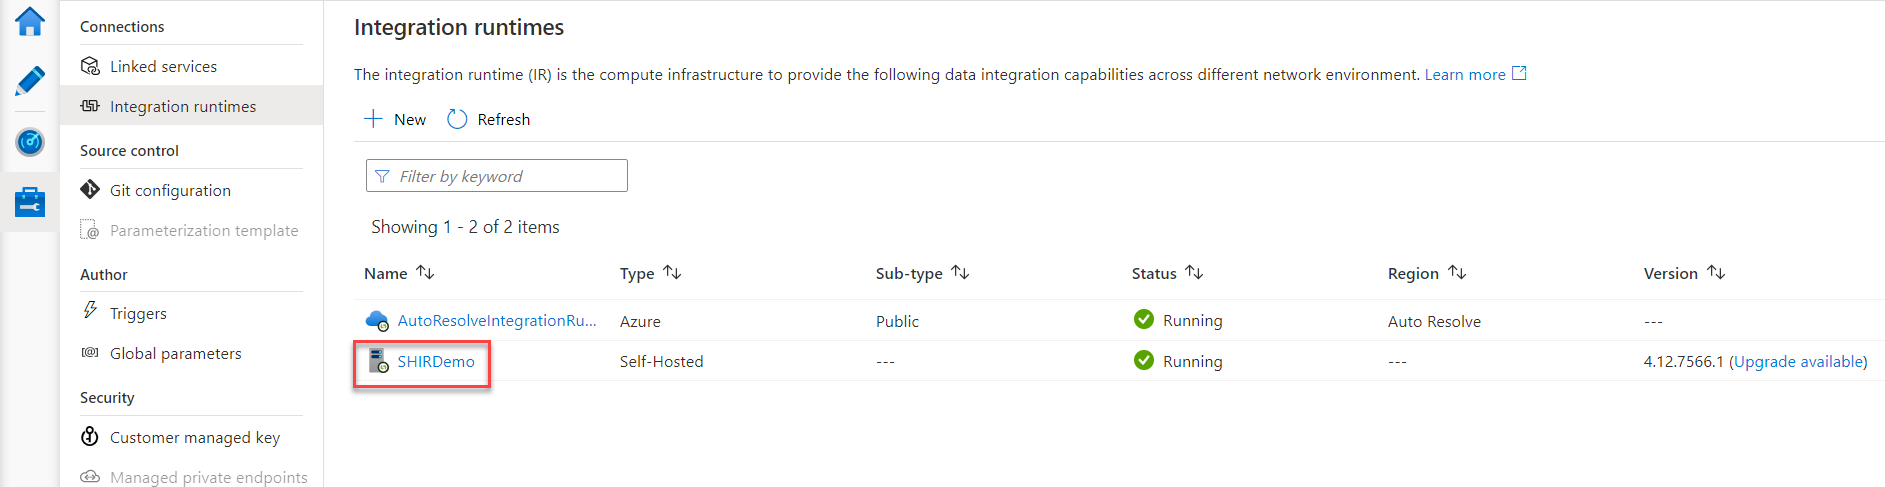Click the plus New icon

click(373, 119)
